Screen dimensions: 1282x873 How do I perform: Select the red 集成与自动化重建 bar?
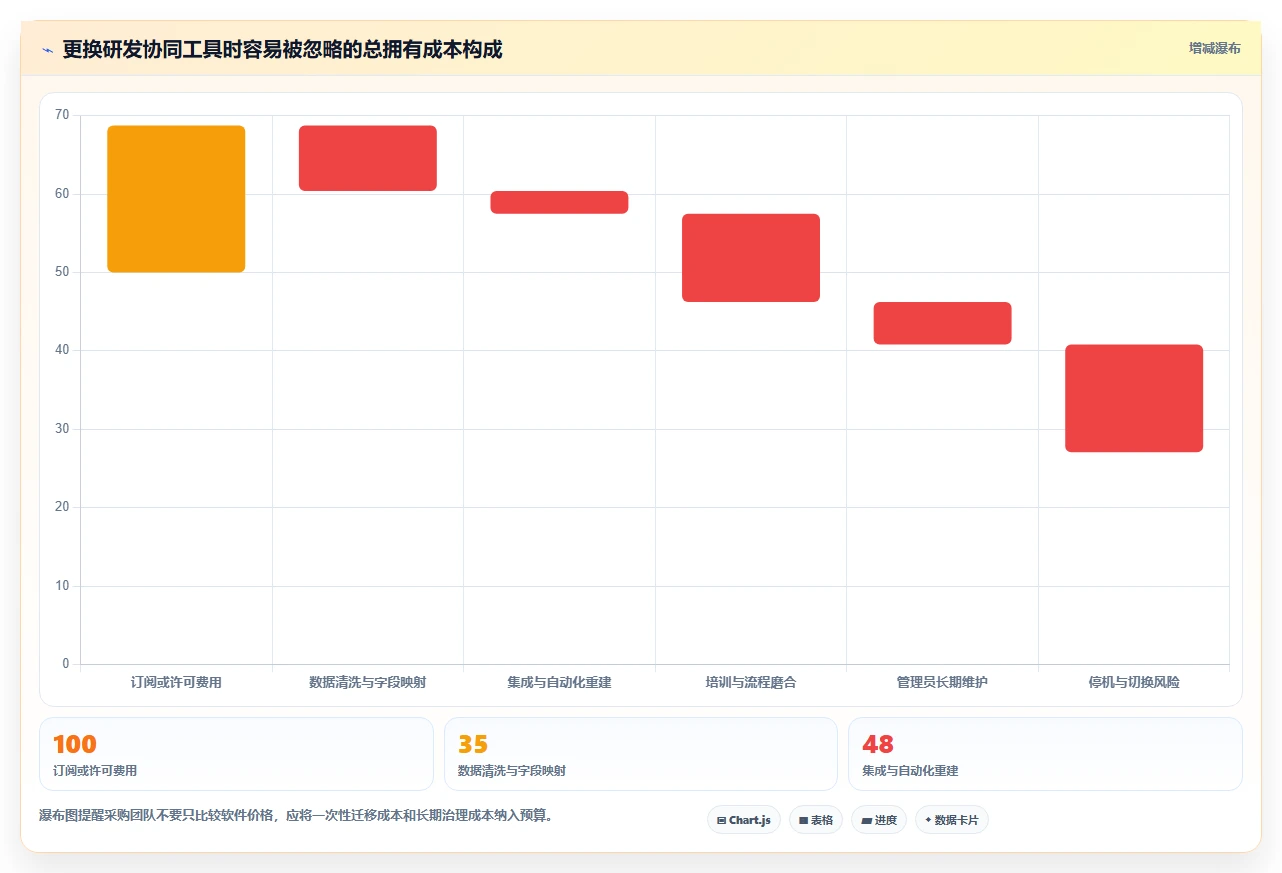(559, 202)
